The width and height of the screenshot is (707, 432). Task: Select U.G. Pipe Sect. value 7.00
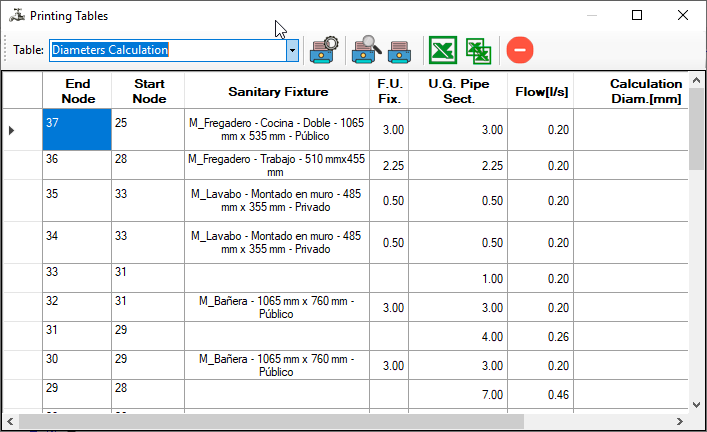click(x=458, y=395)
